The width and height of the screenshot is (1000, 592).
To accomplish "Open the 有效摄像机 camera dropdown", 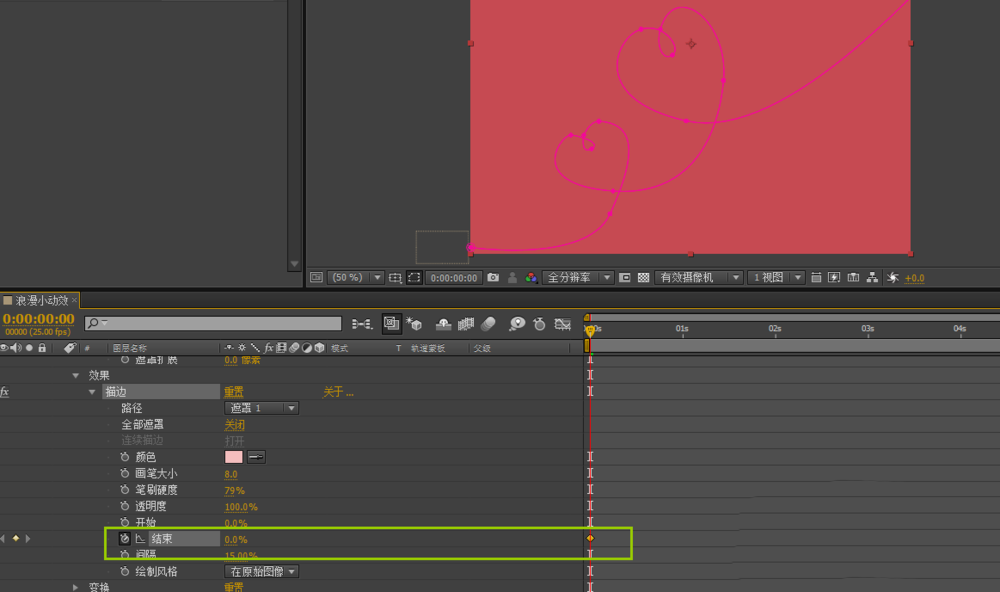I will point(698,278).
